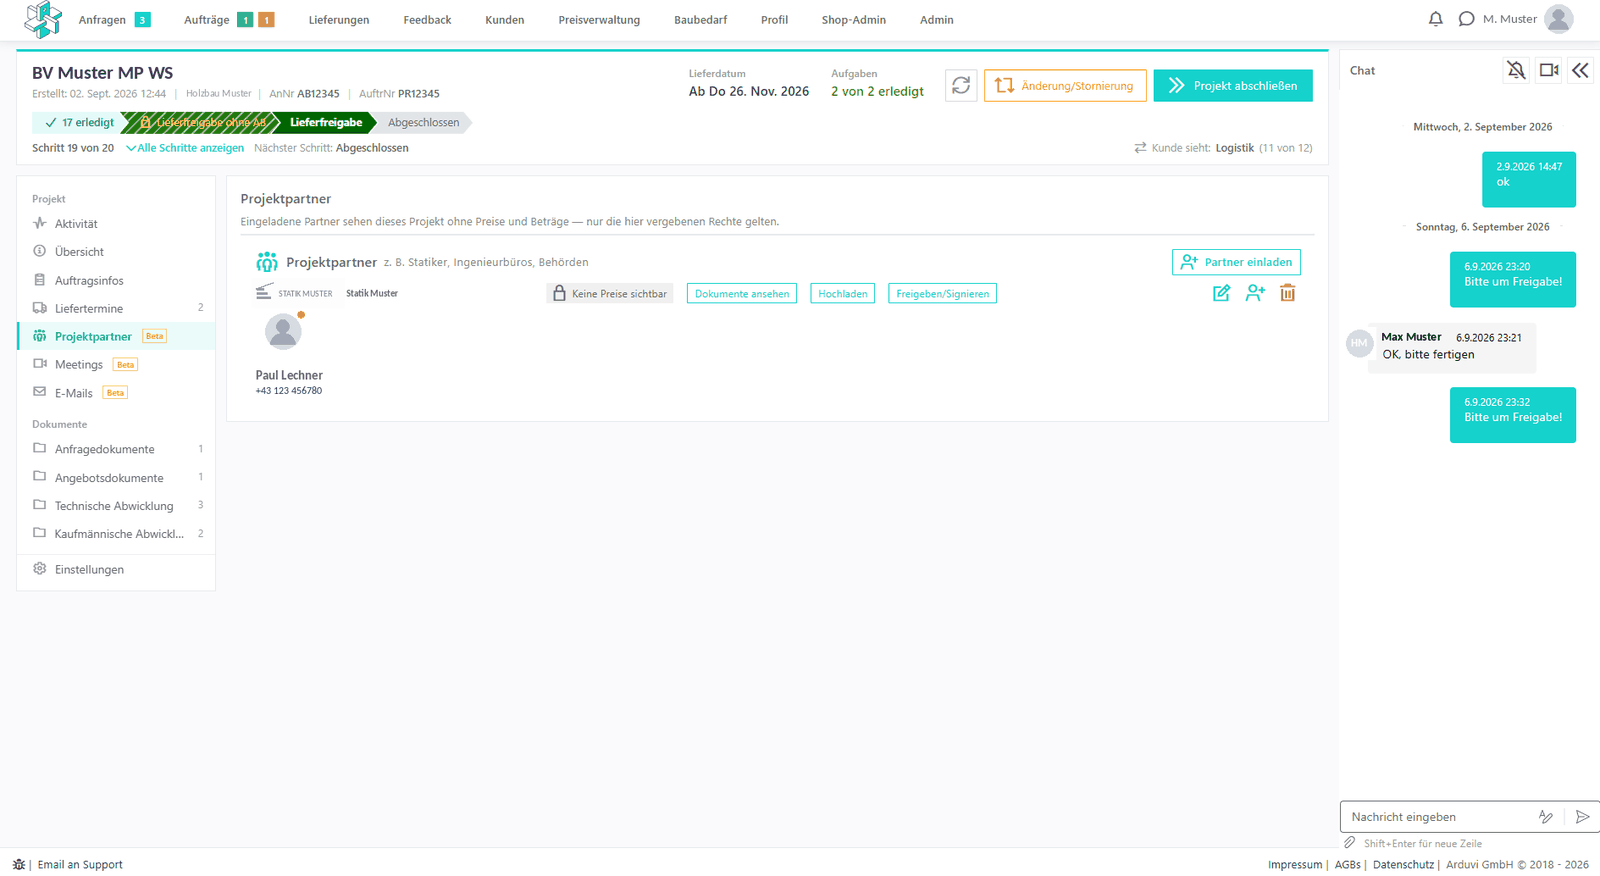Edit the Statik Muster partner entry
1600x876 pixels.
[1221, 293]
